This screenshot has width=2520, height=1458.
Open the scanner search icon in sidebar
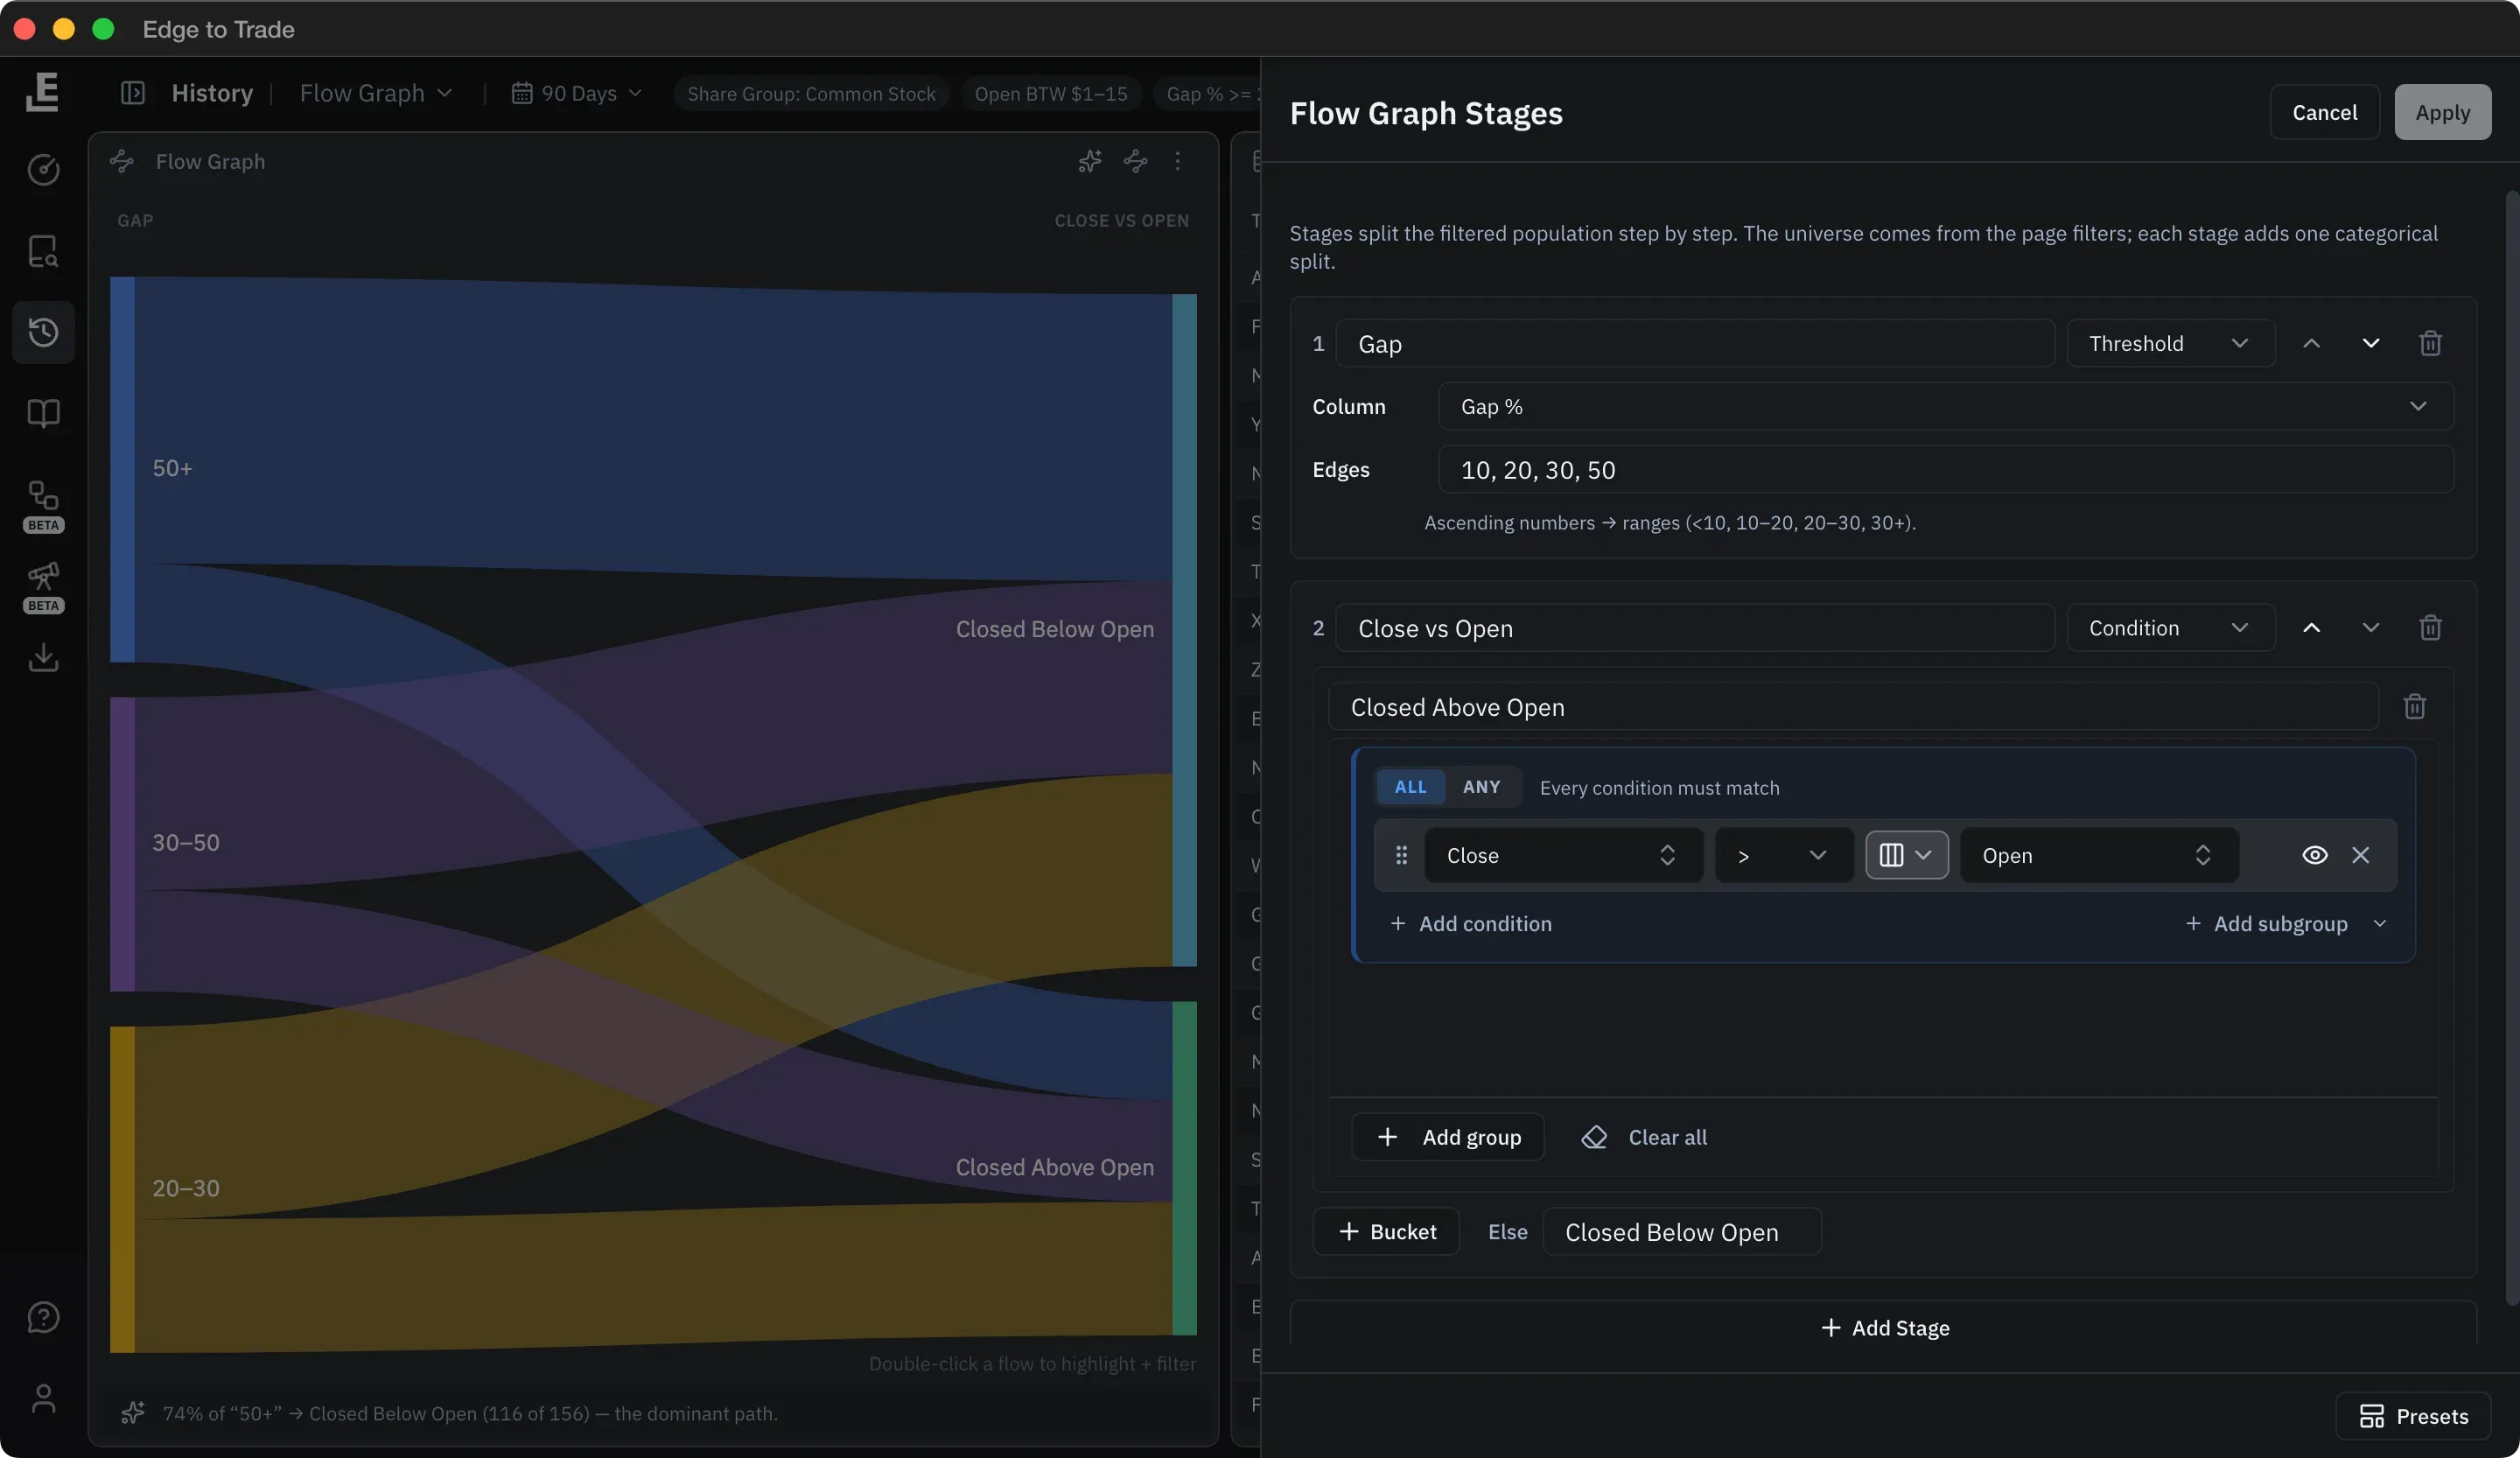pyautogui.click(x=43, y=251)
